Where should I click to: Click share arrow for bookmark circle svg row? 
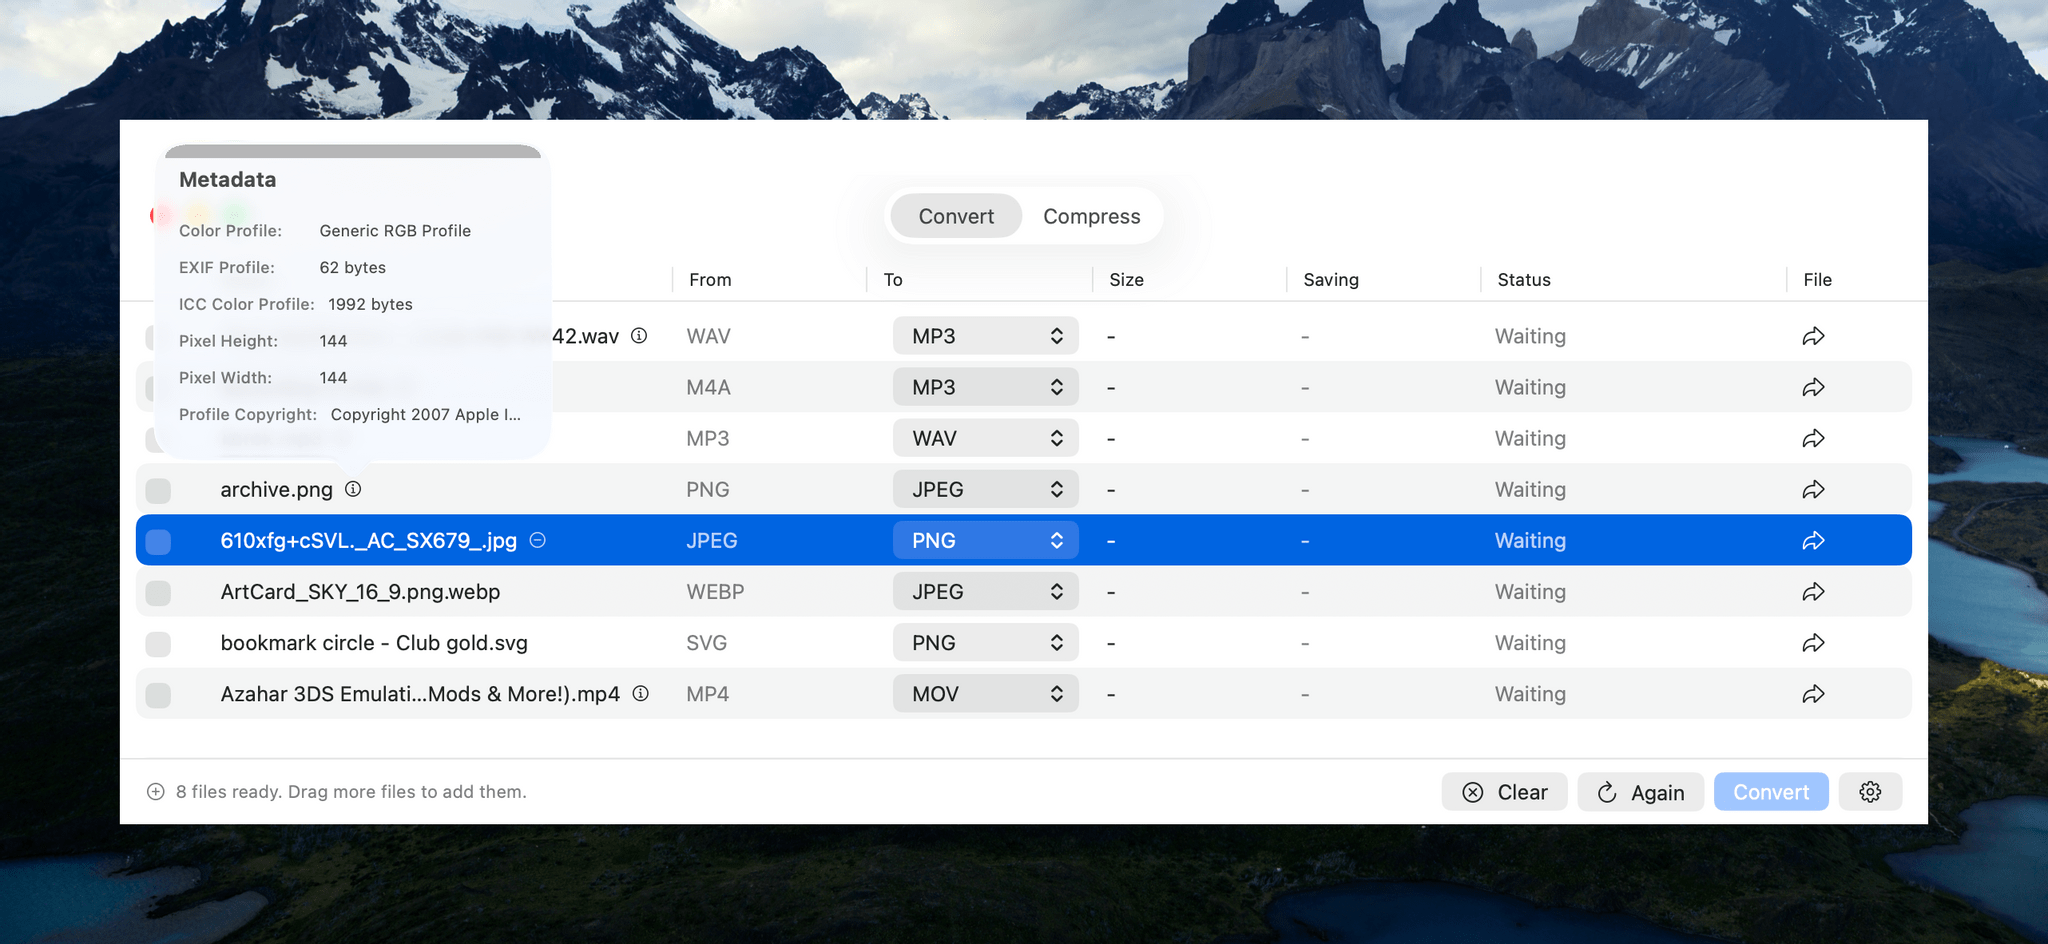point(1813,643)
